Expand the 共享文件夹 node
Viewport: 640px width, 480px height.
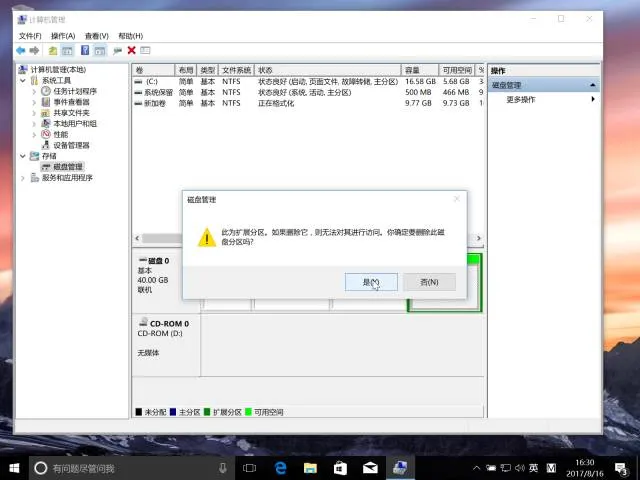[34, 113]
